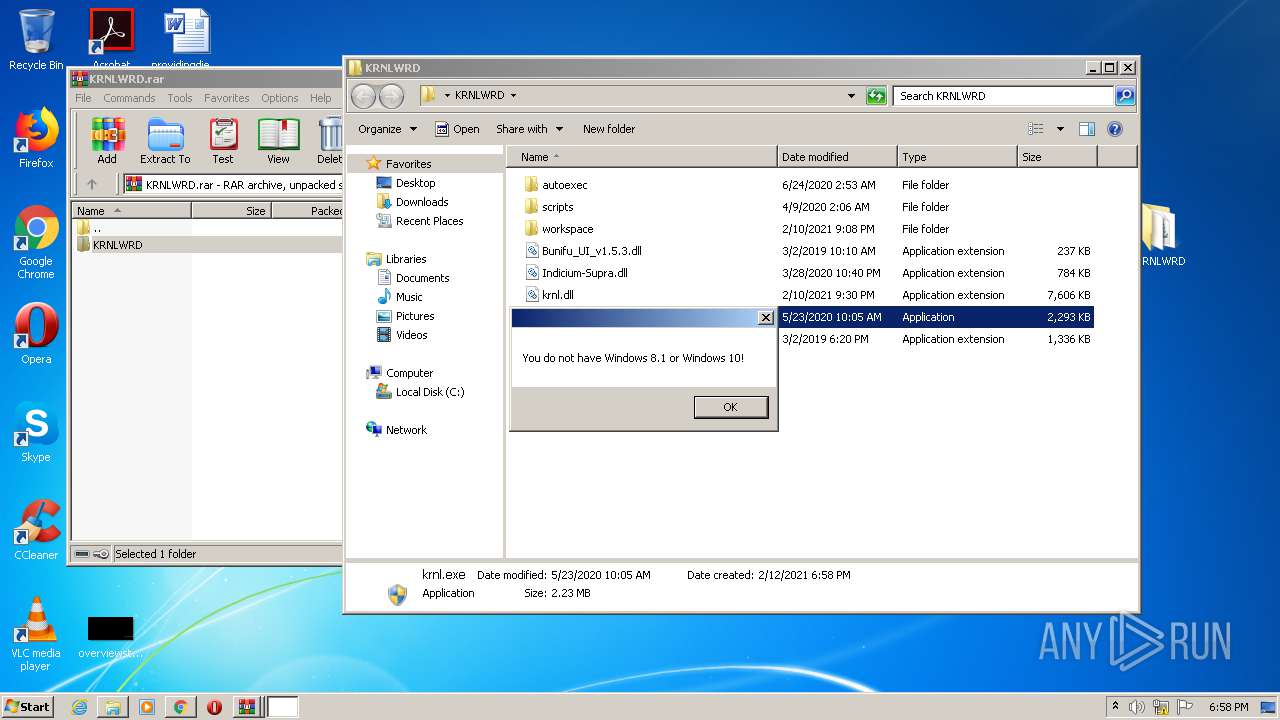Image resolution: width=1280 pixels, height=720 pixels.
Task: Click the Explorer Back button
Action: 363,96
